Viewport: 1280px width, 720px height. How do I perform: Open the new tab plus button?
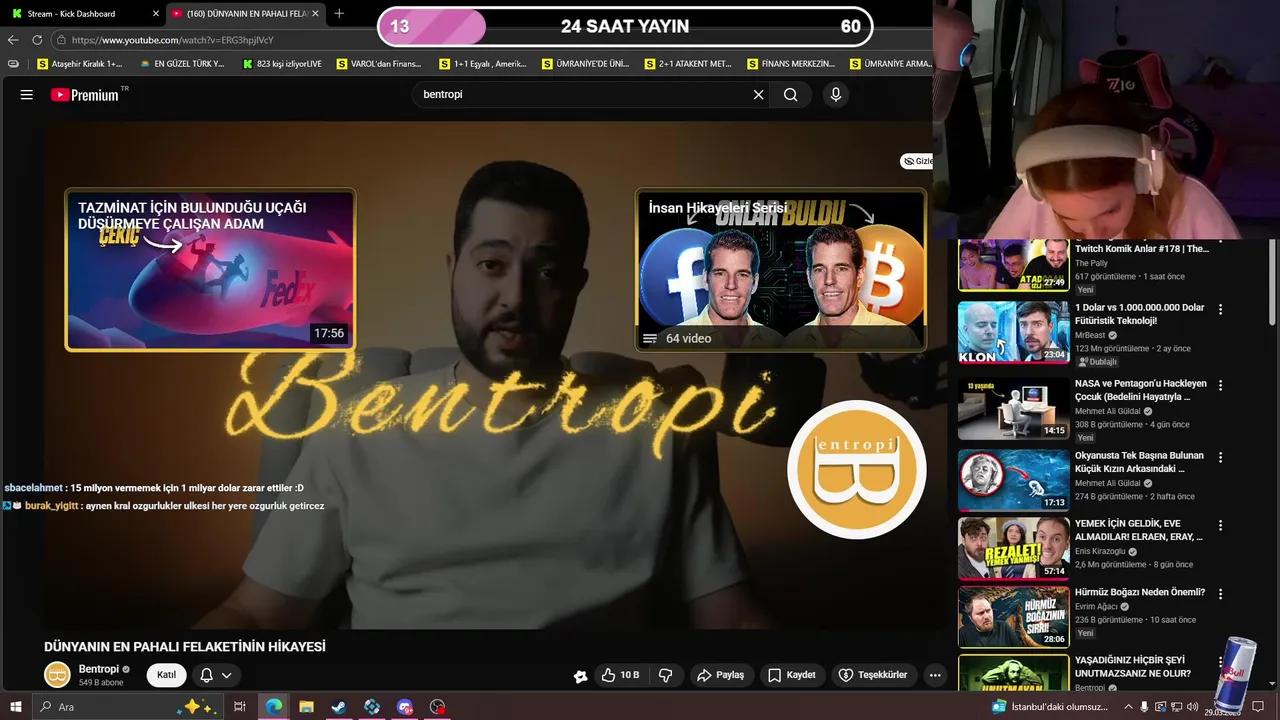coord(339,13)
